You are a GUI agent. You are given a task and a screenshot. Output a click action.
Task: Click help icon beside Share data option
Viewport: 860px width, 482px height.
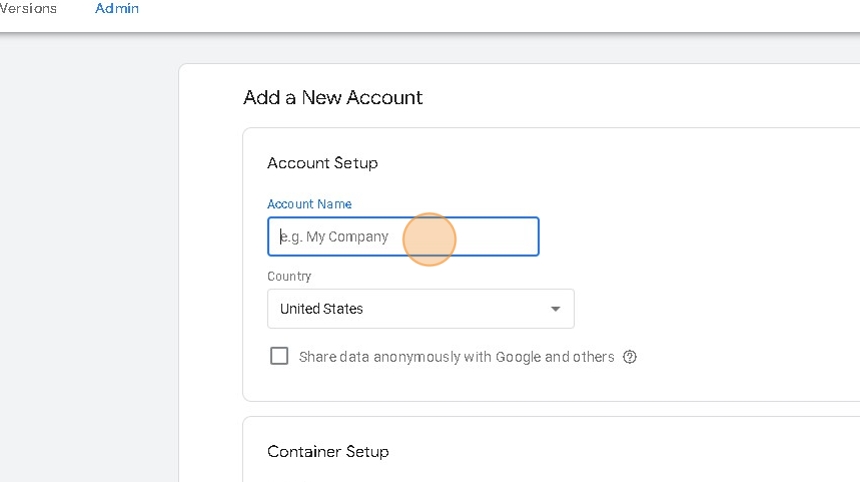click(630, 357)
